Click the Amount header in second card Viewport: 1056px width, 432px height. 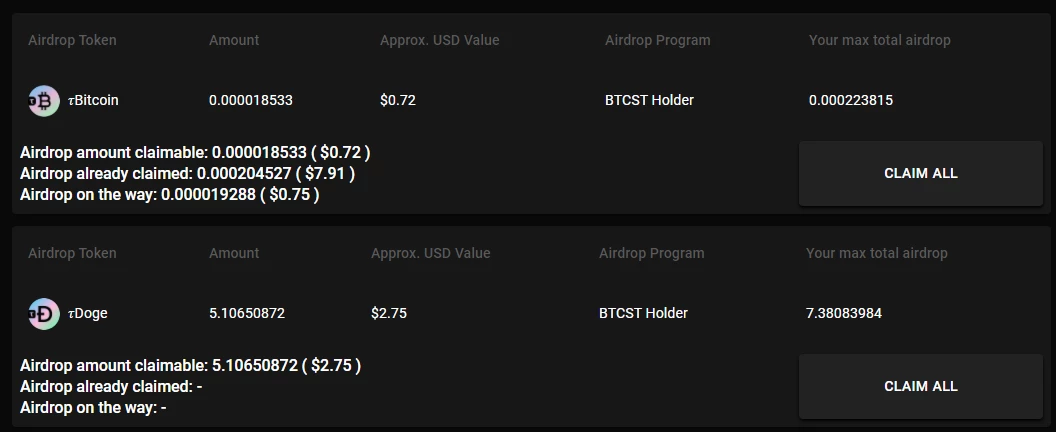coord(234,253)
